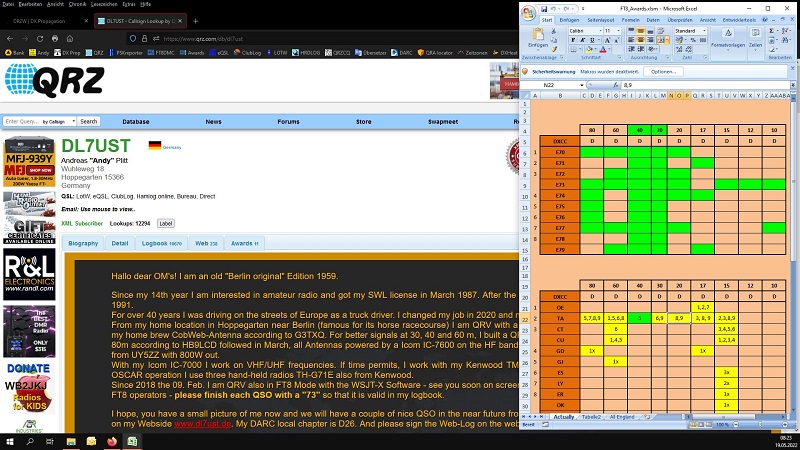Click the Increase Font Size icon in Excel
The height and width of the screenshot is (450, 800).
[x=607, y=40]
